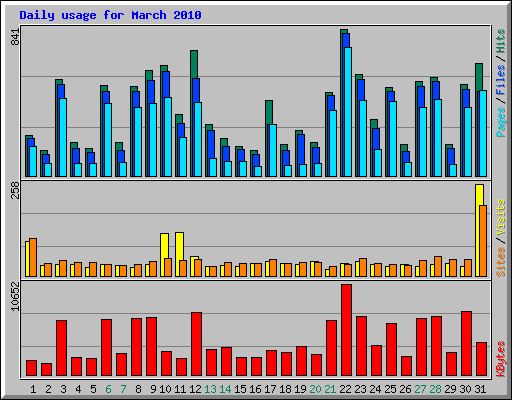Click the cyan pages bar for day 3
The image size is (512, 400).
click(63, 137)
